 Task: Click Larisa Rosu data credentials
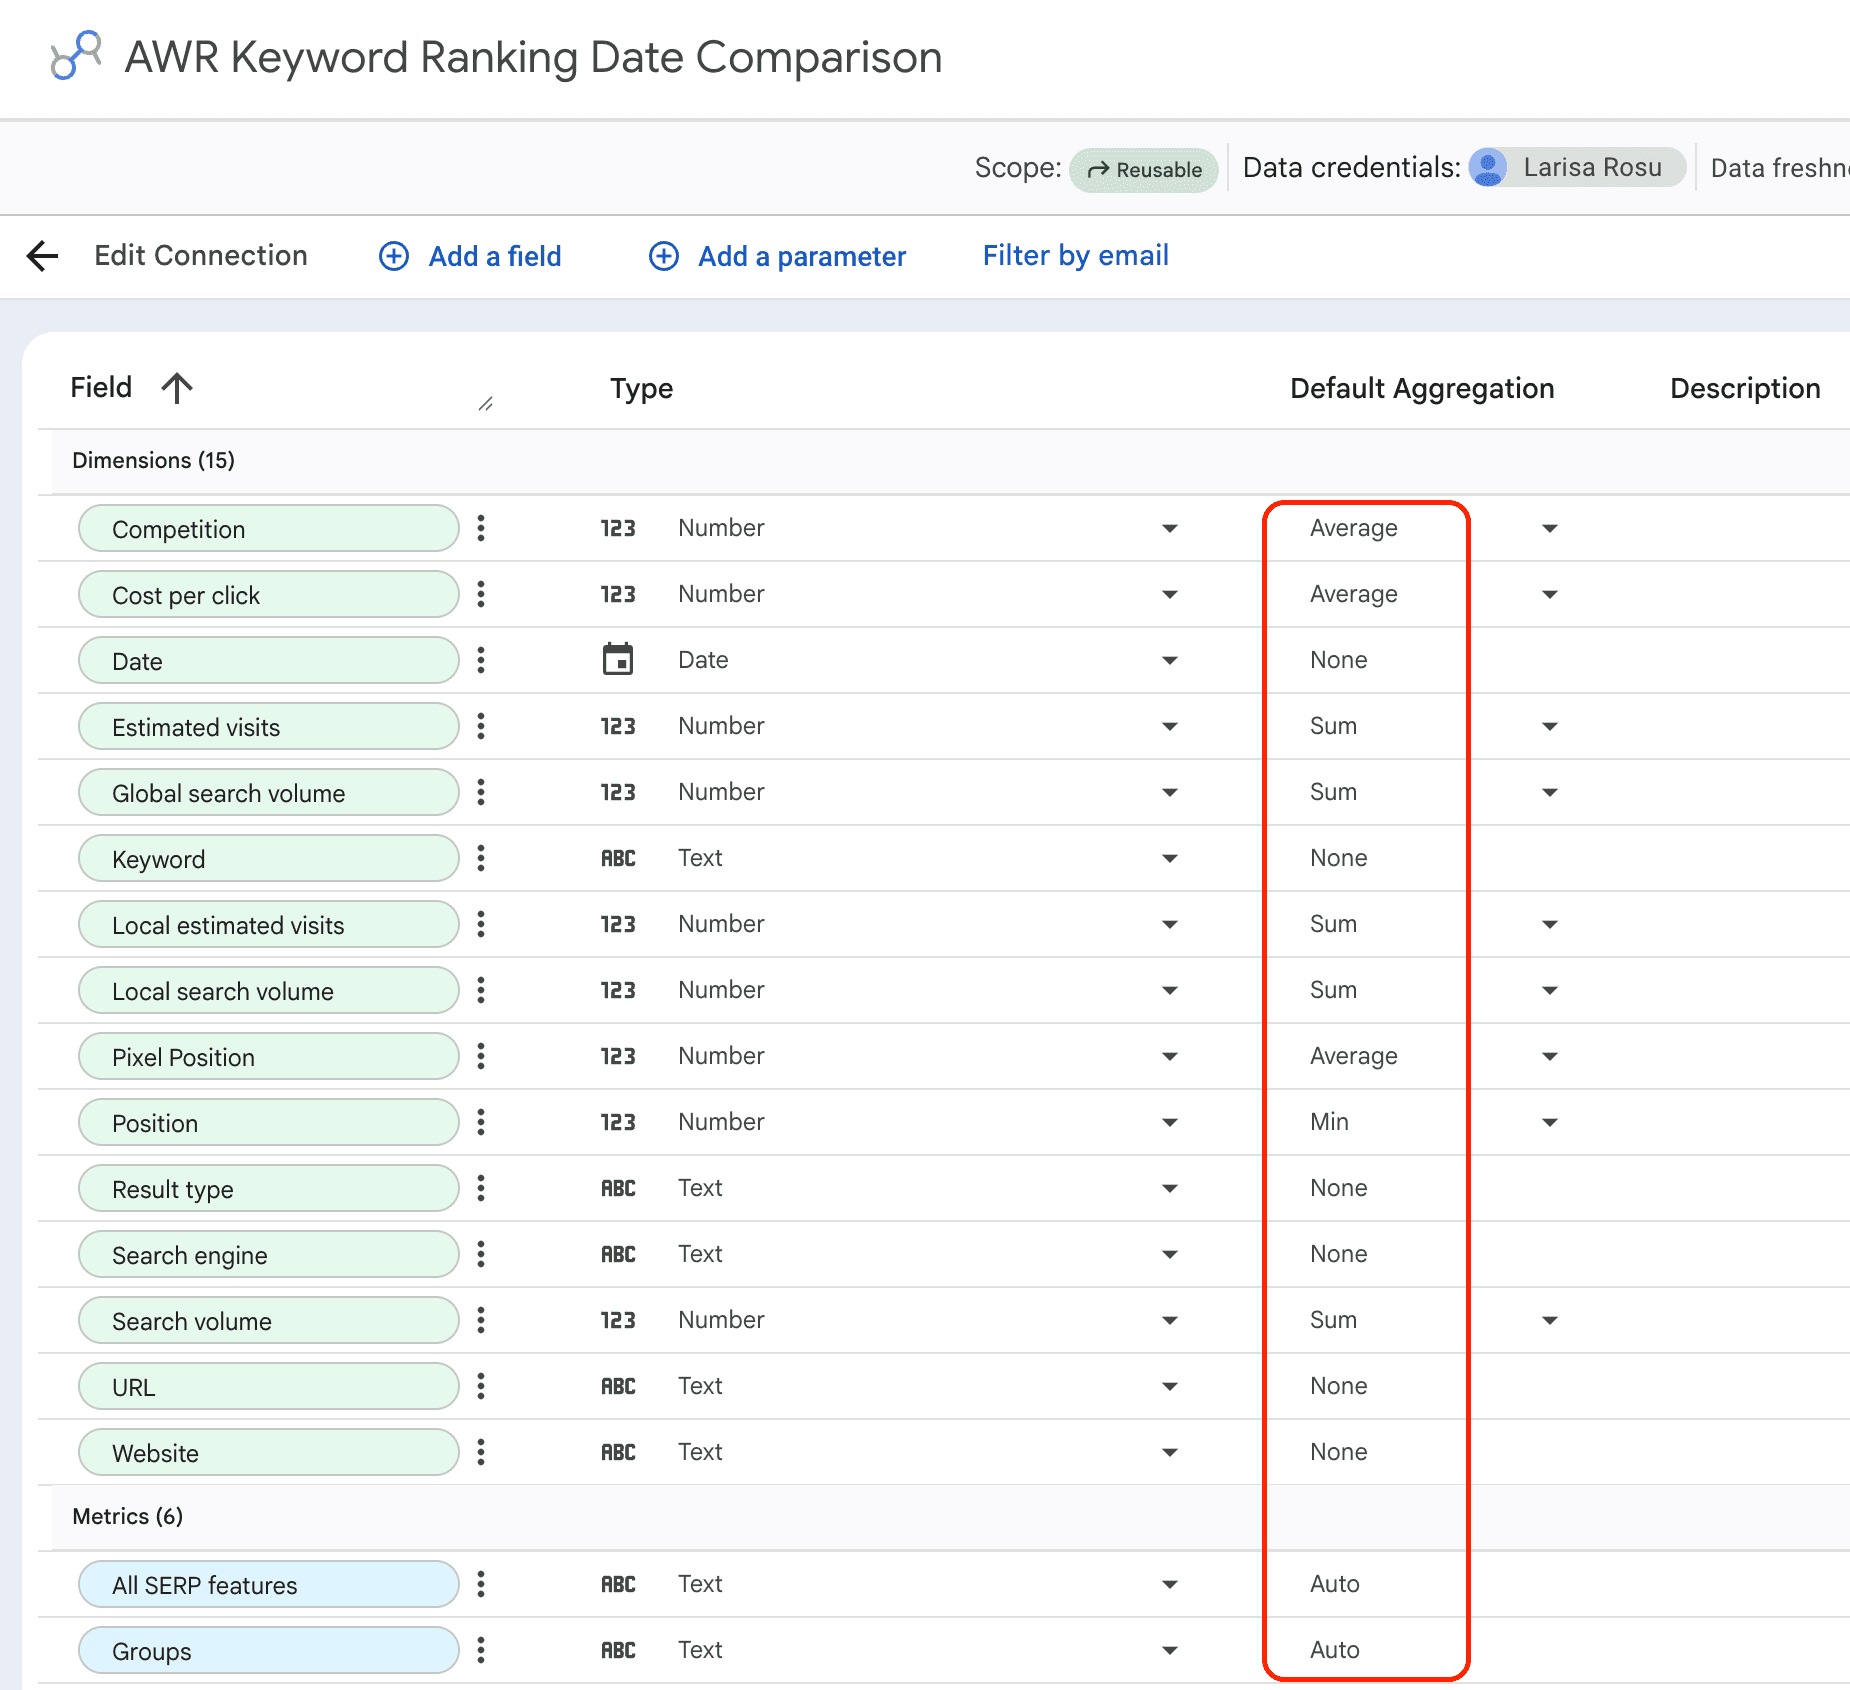(1577, 167)
